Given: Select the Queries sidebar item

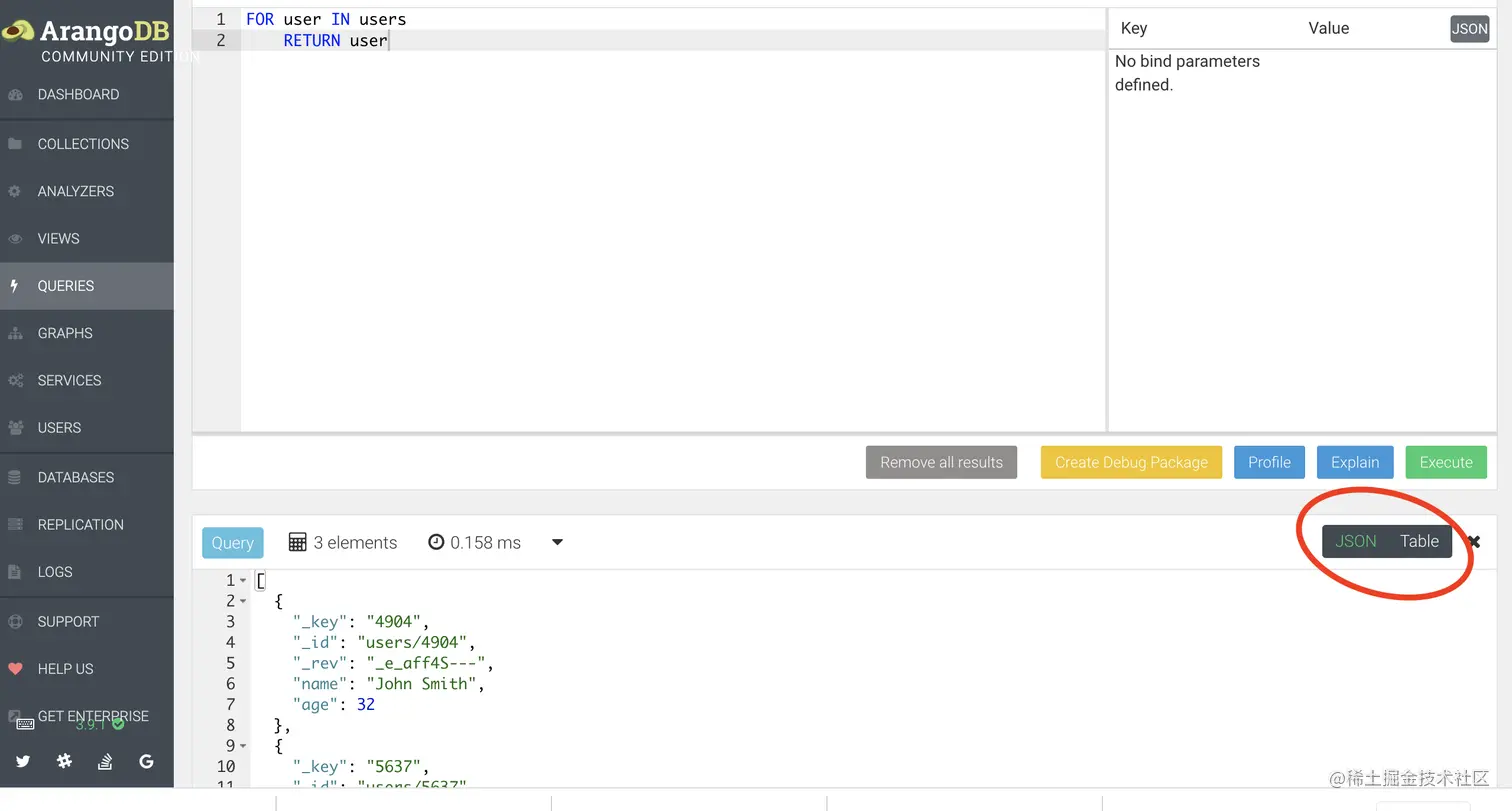Looking at the screenshot, I should click(86, 286).
